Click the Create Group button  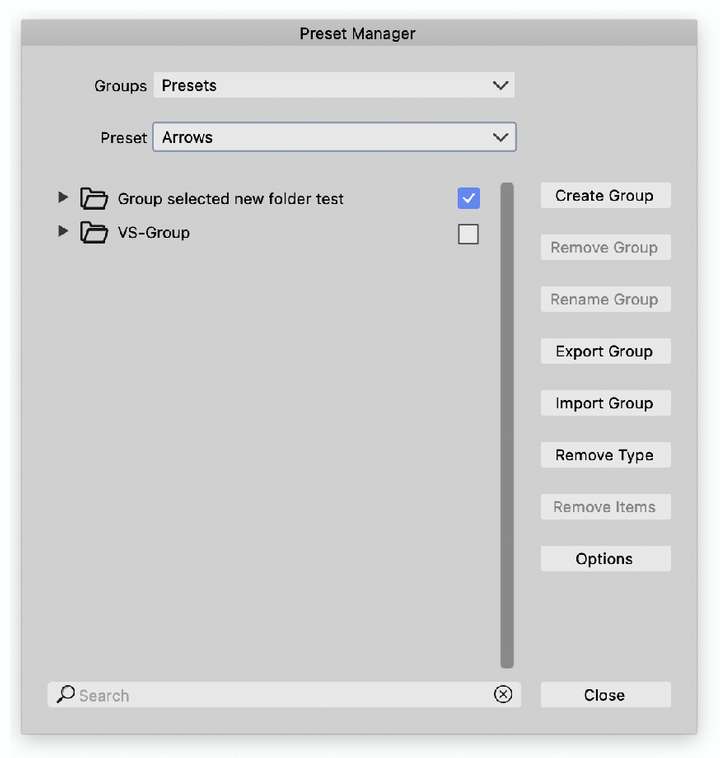605,195
